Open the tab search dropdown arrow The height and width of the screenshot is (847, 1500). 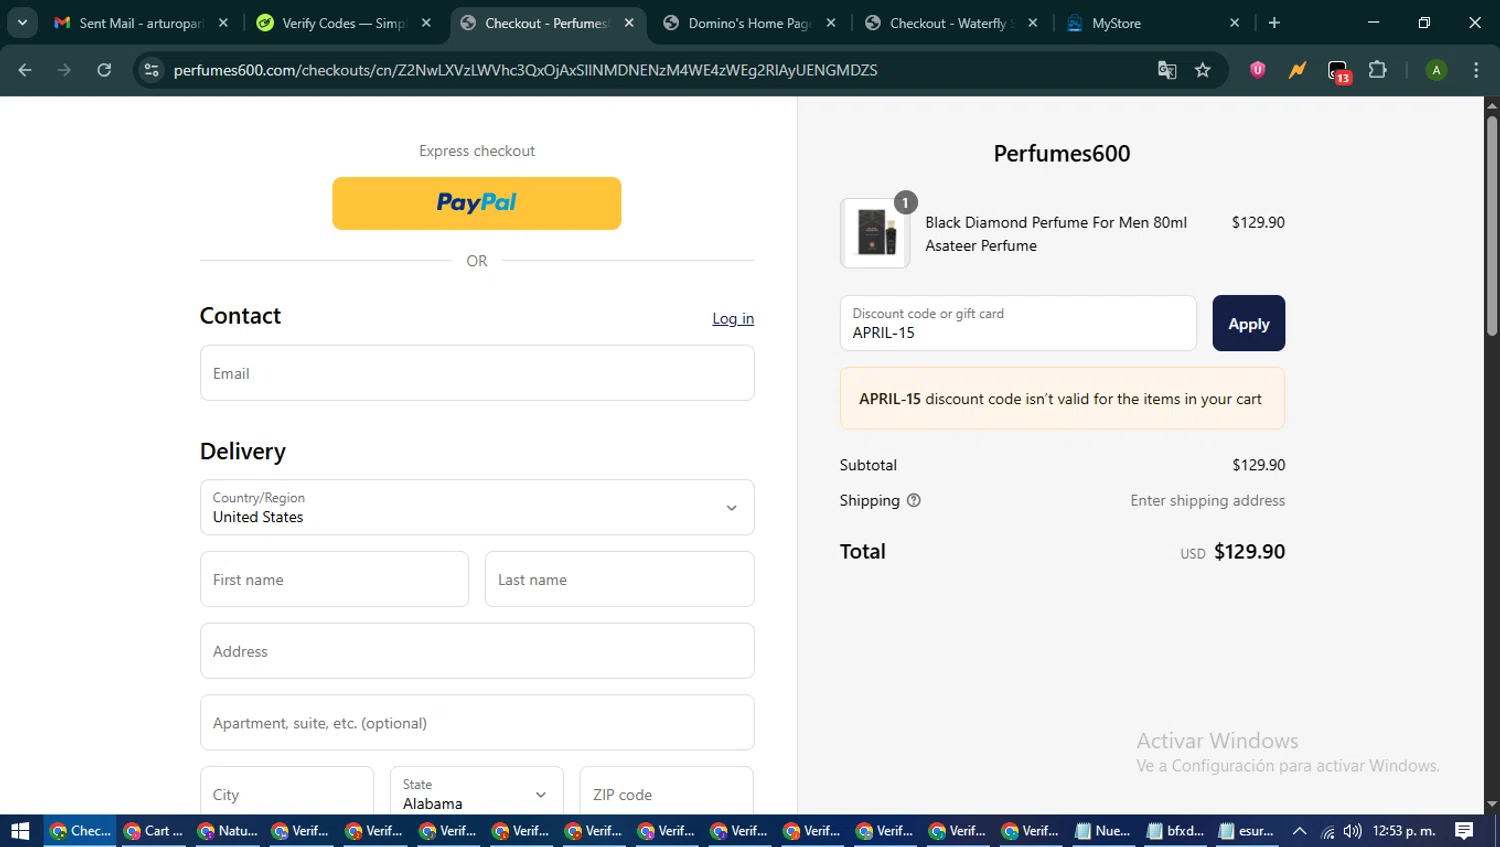click(22, 22)
